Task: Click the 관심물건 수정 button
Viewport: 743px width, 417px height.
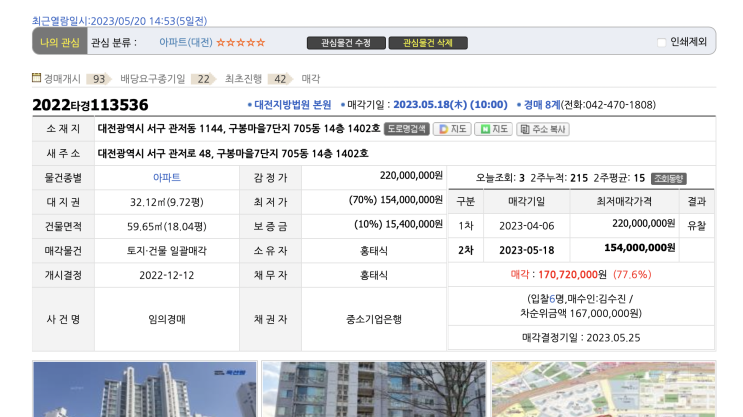Action: click(x=346, y=43)
